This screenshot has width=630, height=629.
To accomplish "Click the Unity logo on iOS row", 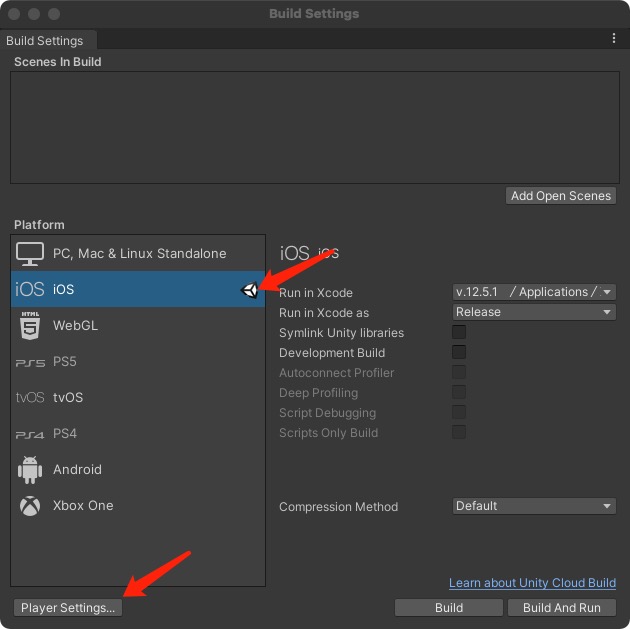I will 249,290.
